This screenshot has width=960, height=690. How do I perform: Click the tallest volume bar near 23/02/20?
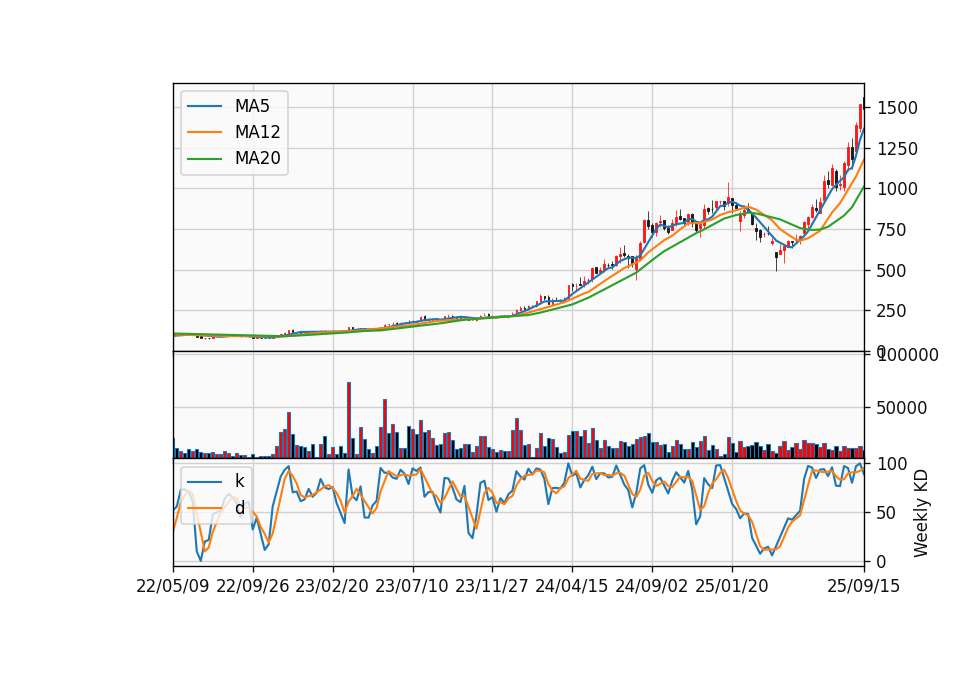349,420
